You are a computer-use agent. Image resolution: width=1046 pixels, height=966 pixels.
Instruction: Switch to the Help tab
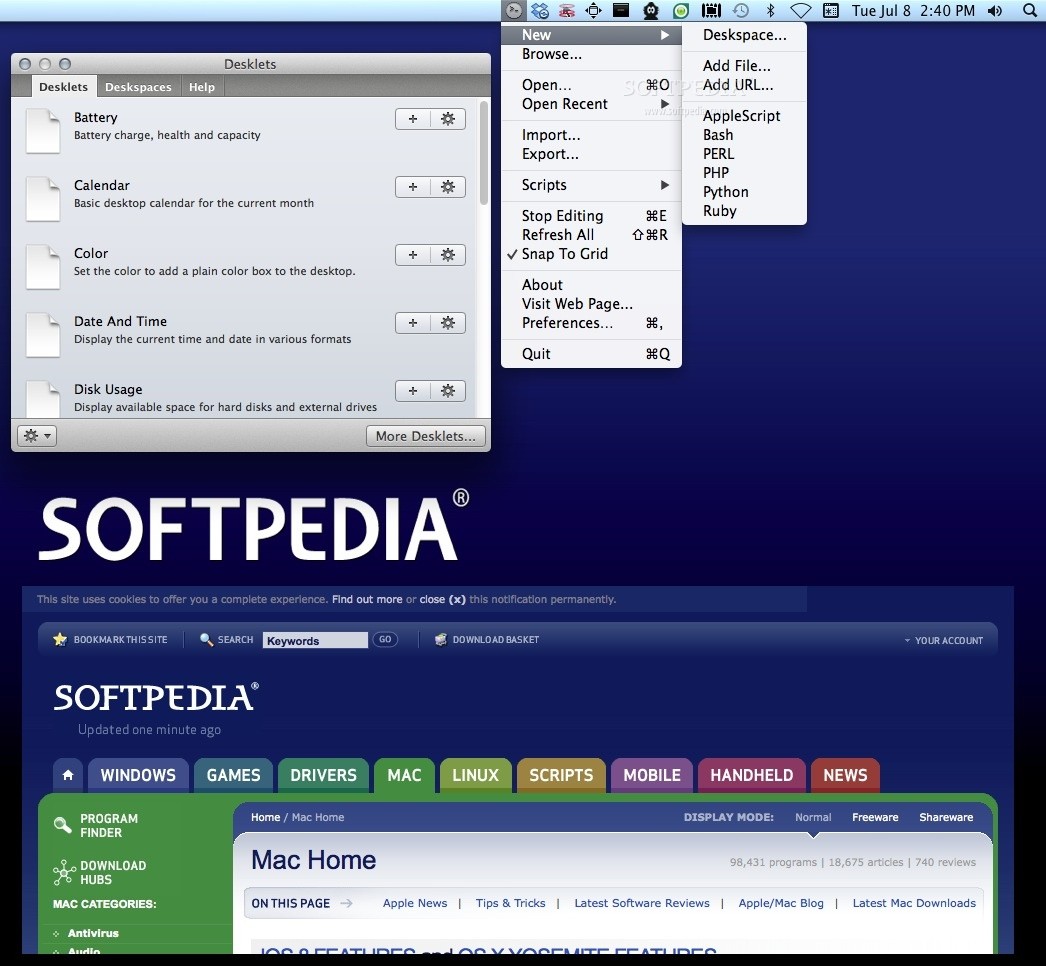point(201,87)
